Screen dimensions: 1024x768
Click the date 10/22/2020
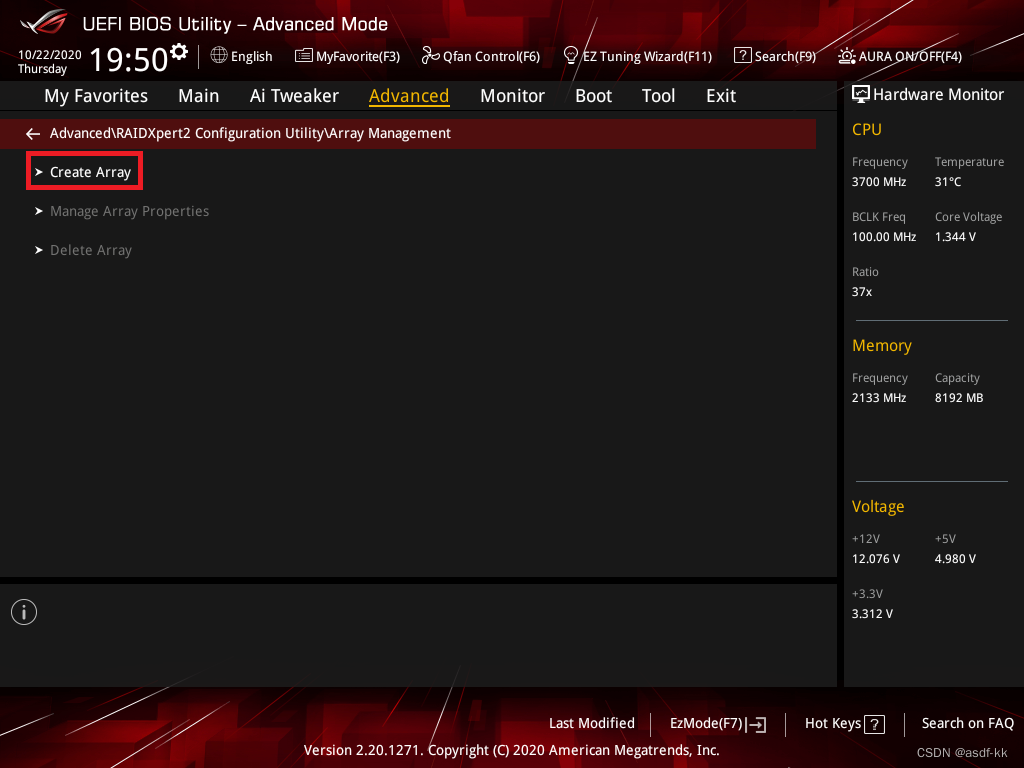click(x=50, y=55)
